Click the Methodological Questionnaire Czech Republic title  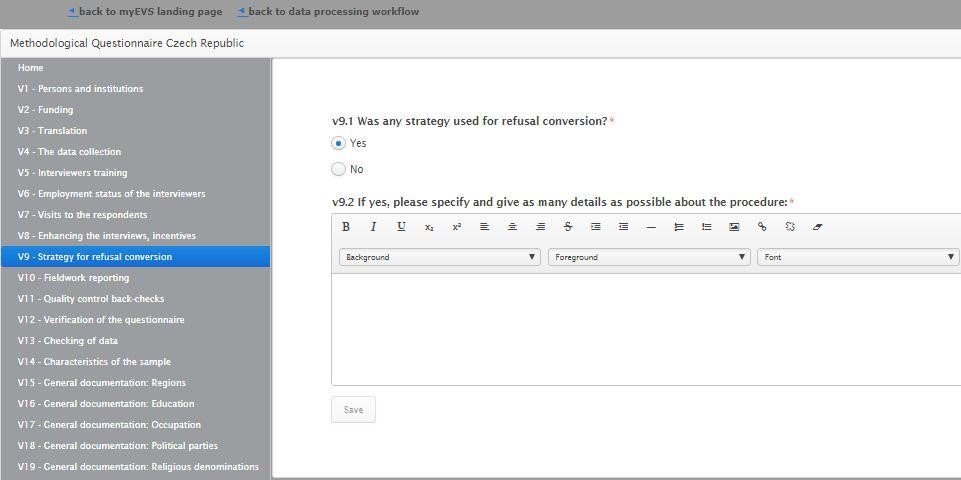pos(127,44)
